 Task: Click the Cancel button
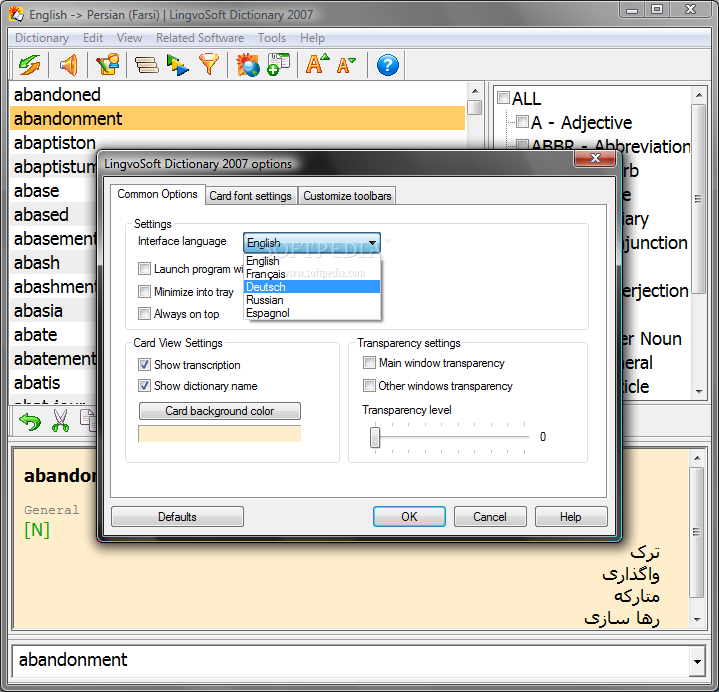(x=490, y=517)
